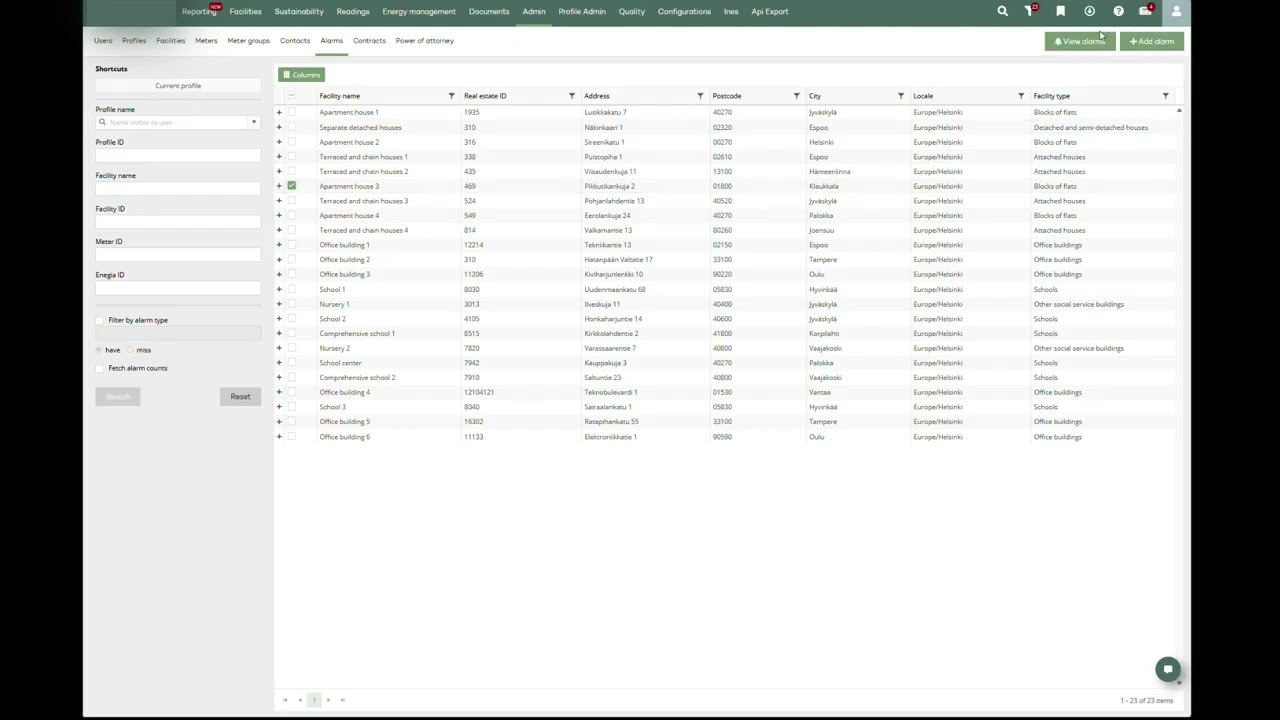Viewport: 1280px width, 720px height.
Task: Check the Separate detached houses row
Action: tap(292, 127)
